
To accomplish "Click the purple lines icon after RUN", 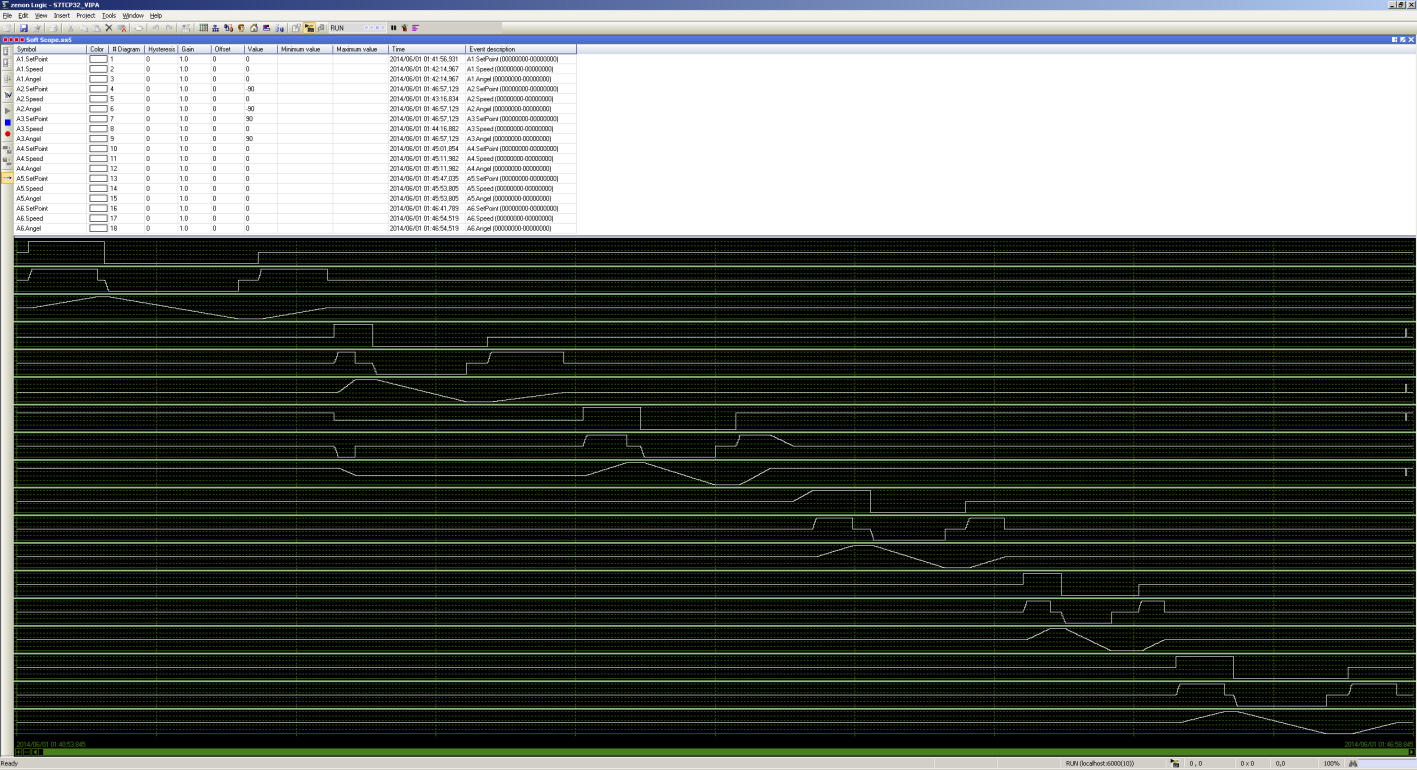I will (x=415, y=28).
